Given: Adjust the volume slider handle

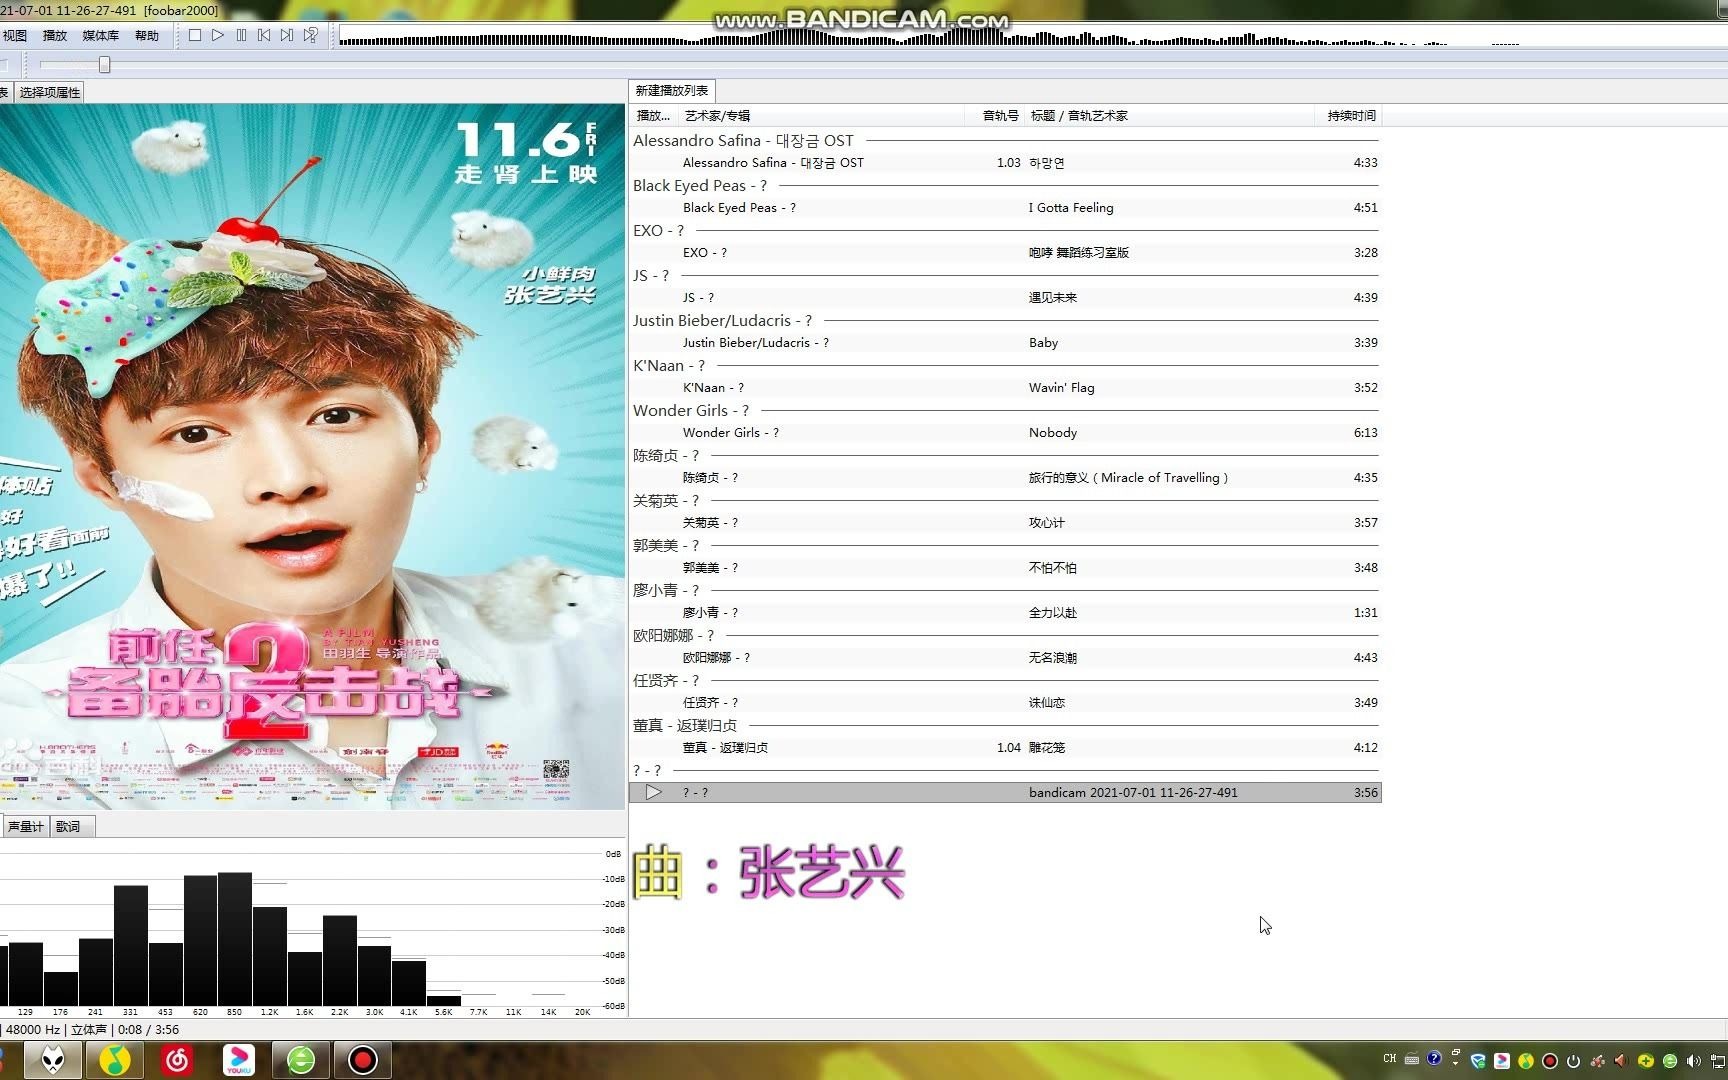Looking at the screenshot, I should point(104,65).
